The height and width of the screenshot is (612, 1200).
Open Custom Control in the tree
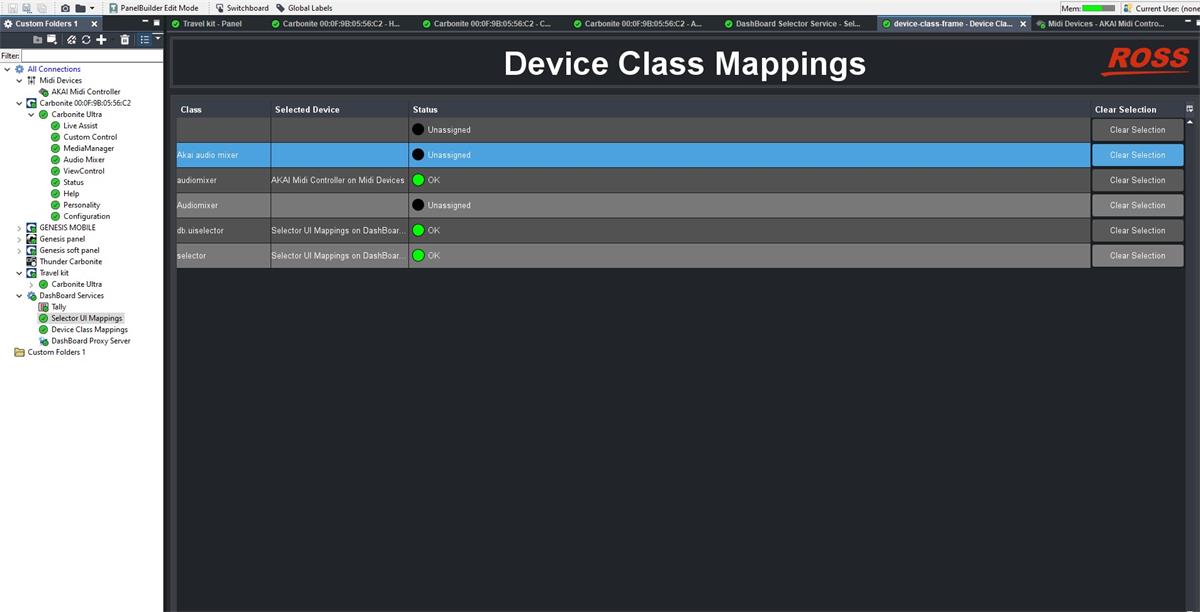tap(90, 137)
